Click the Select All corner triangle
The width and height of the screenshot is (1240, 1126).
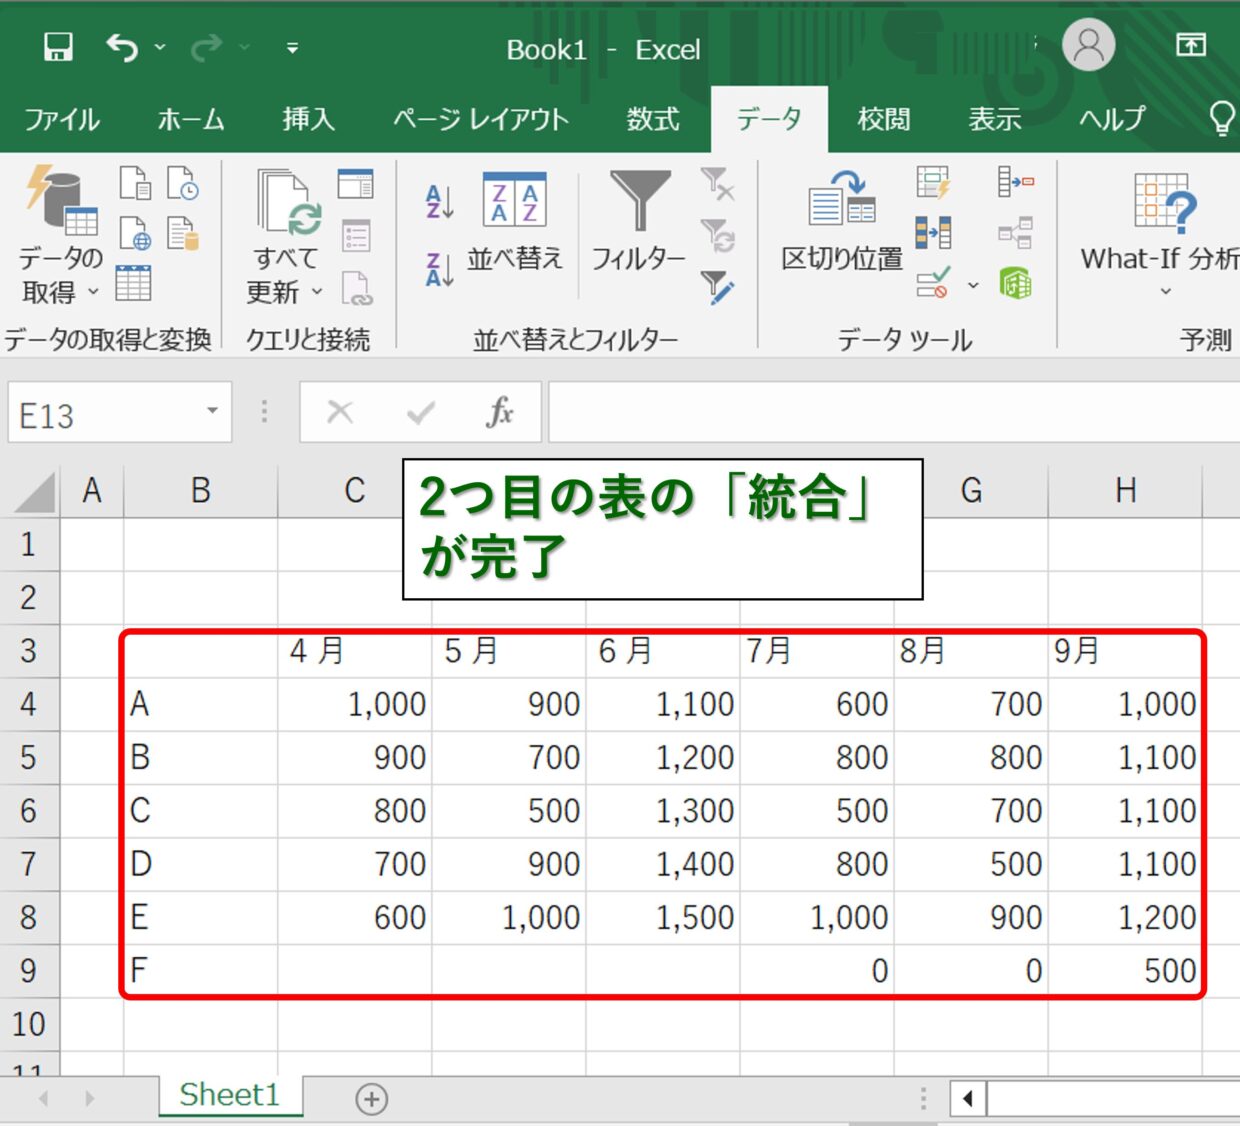tap(35, 493)
